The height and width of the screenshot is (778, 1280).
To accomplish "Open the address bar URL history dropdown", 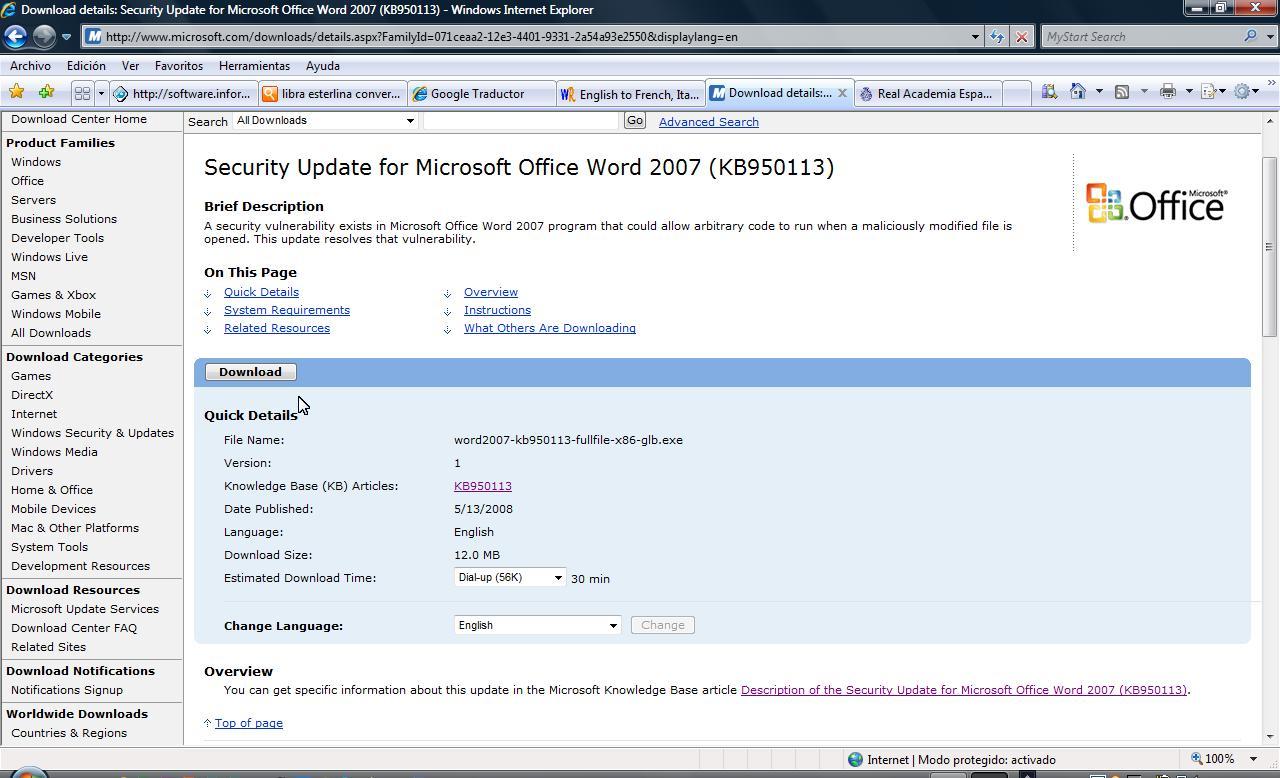I will (975, 37).
